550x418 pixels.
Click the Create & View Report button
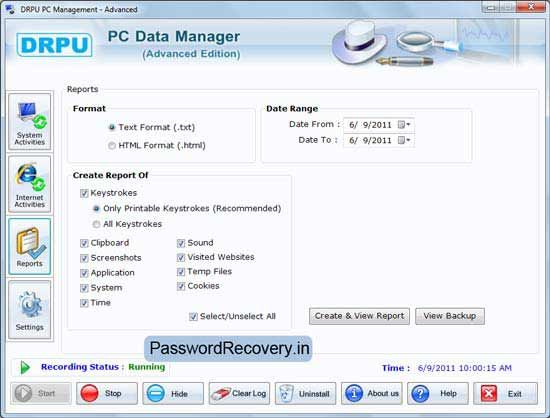pyautogui.click(x=360, y=316)
